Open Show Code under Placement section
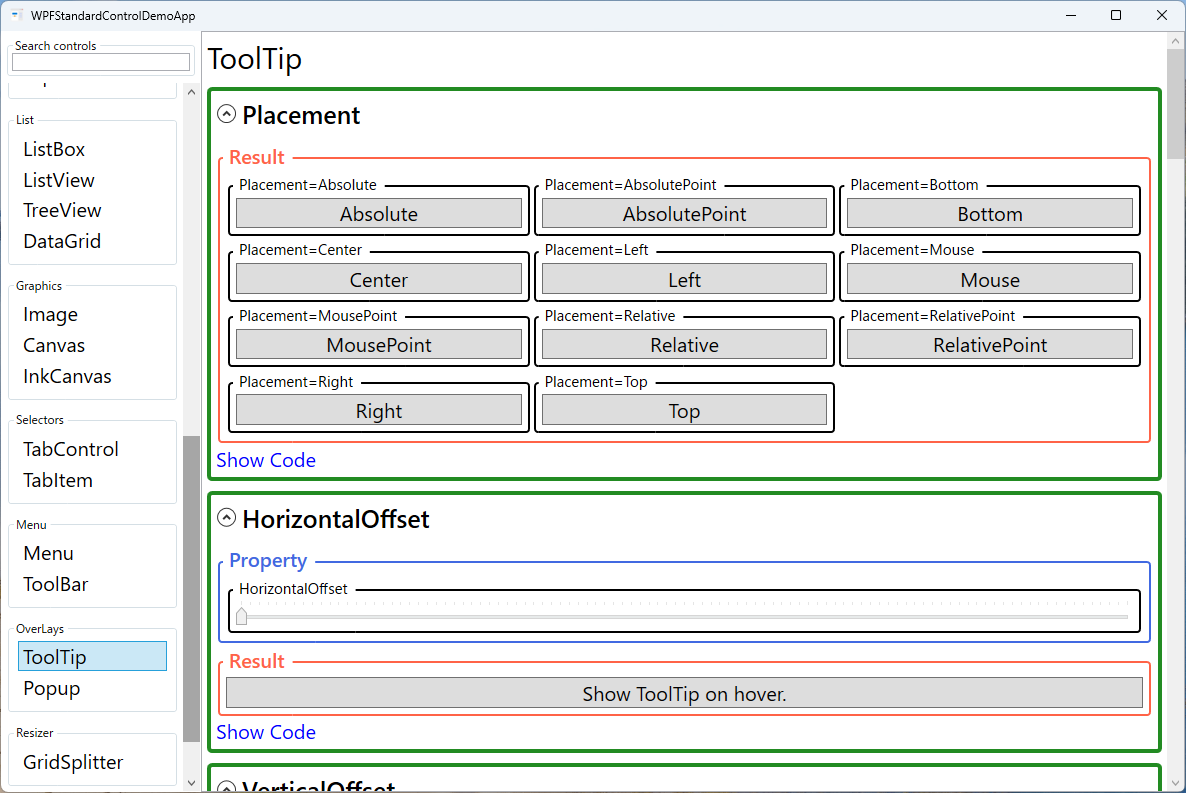 click(266, 460)
